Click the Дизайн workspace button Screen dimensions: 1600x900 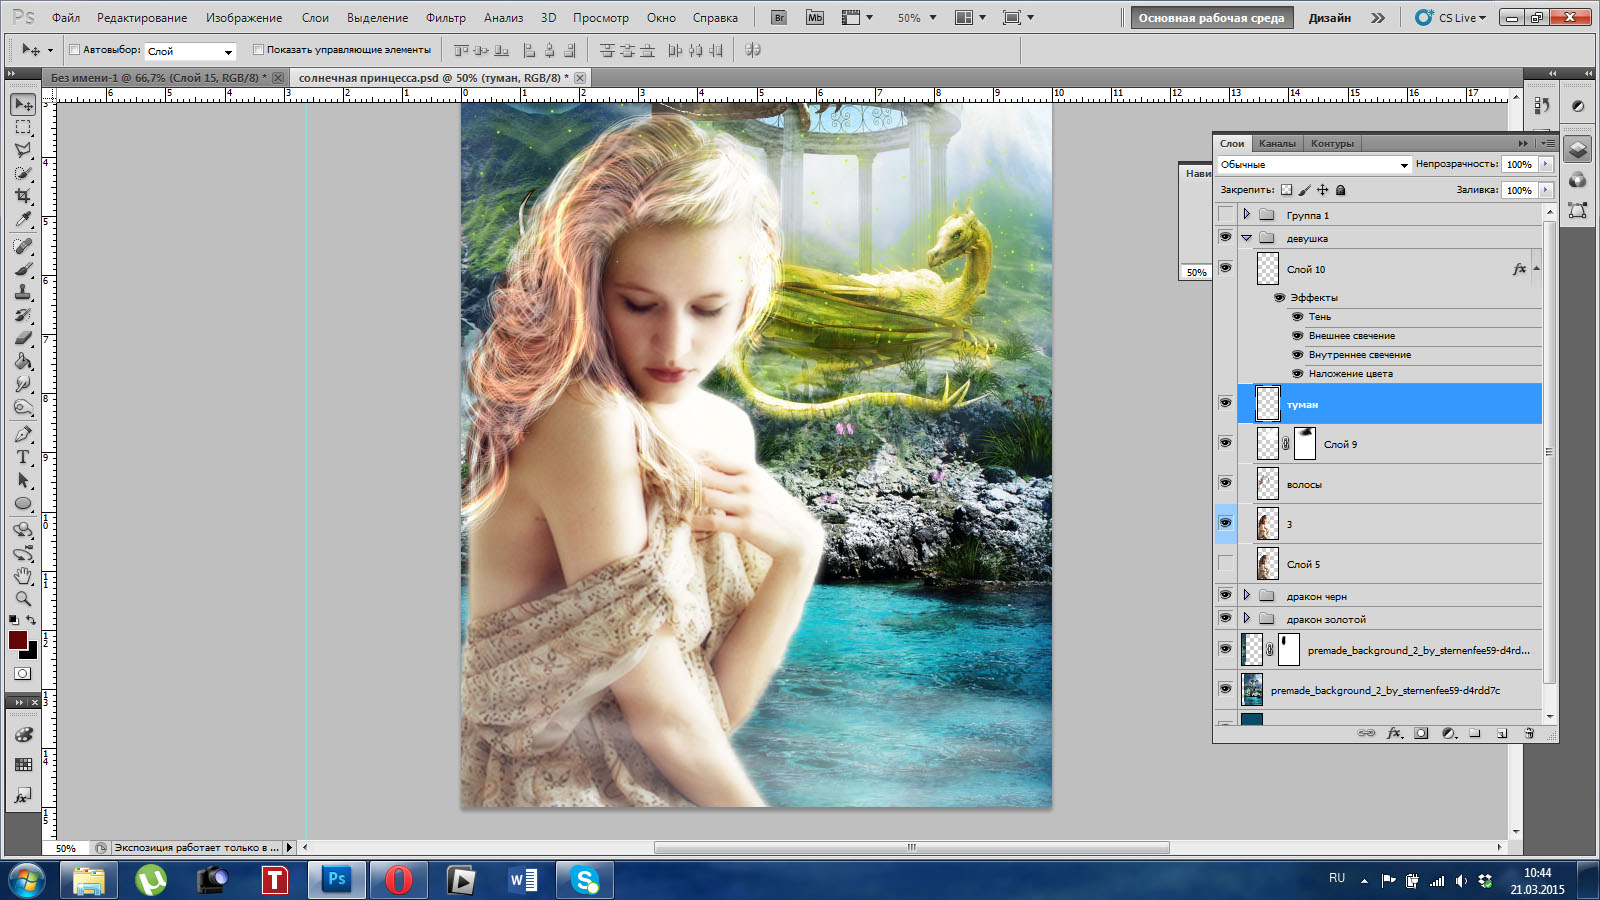[x=1329, y=18]
